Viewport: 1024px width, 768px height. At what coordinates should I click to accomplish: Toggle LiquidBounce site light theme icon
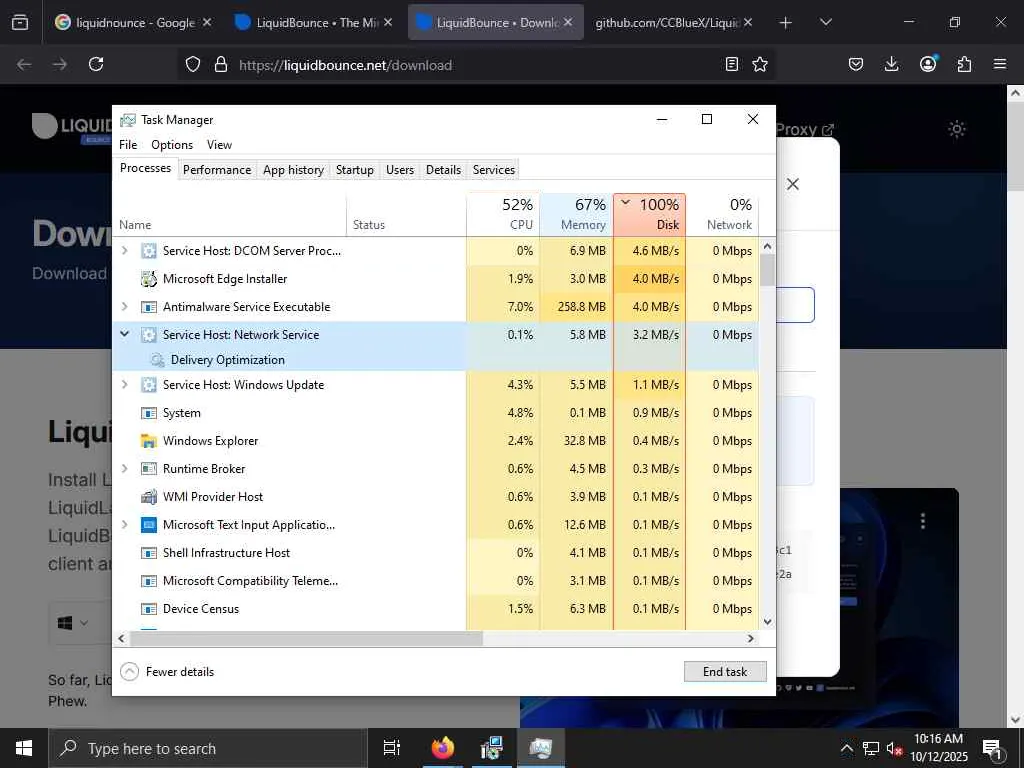point(957,129)
